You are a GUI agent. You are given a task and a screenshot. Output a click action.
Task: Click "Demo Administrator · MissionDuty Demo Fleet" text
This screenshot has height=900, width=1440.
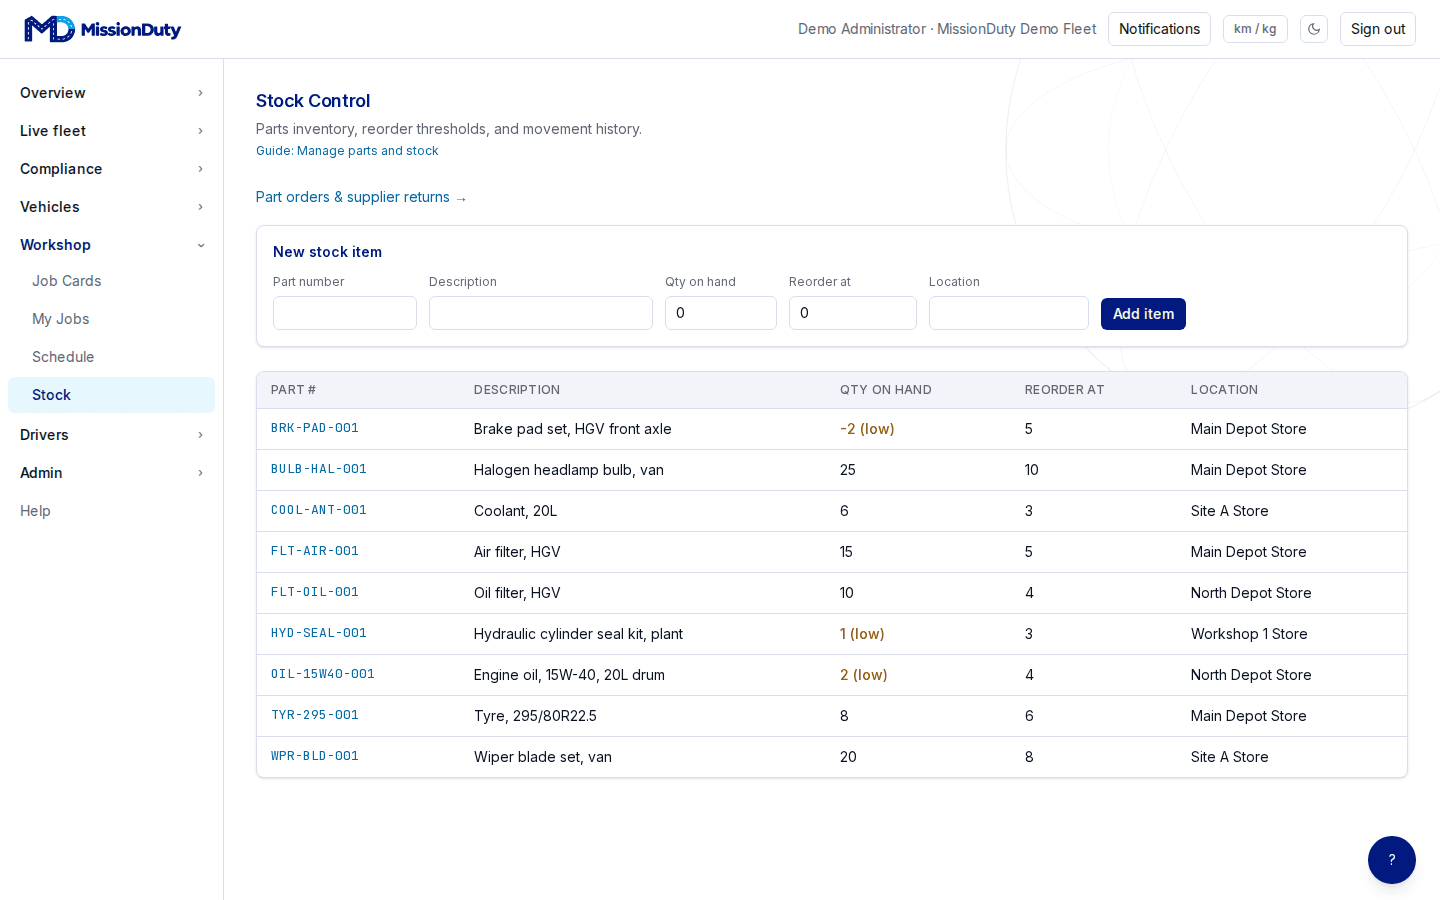[x=947, y=29]
